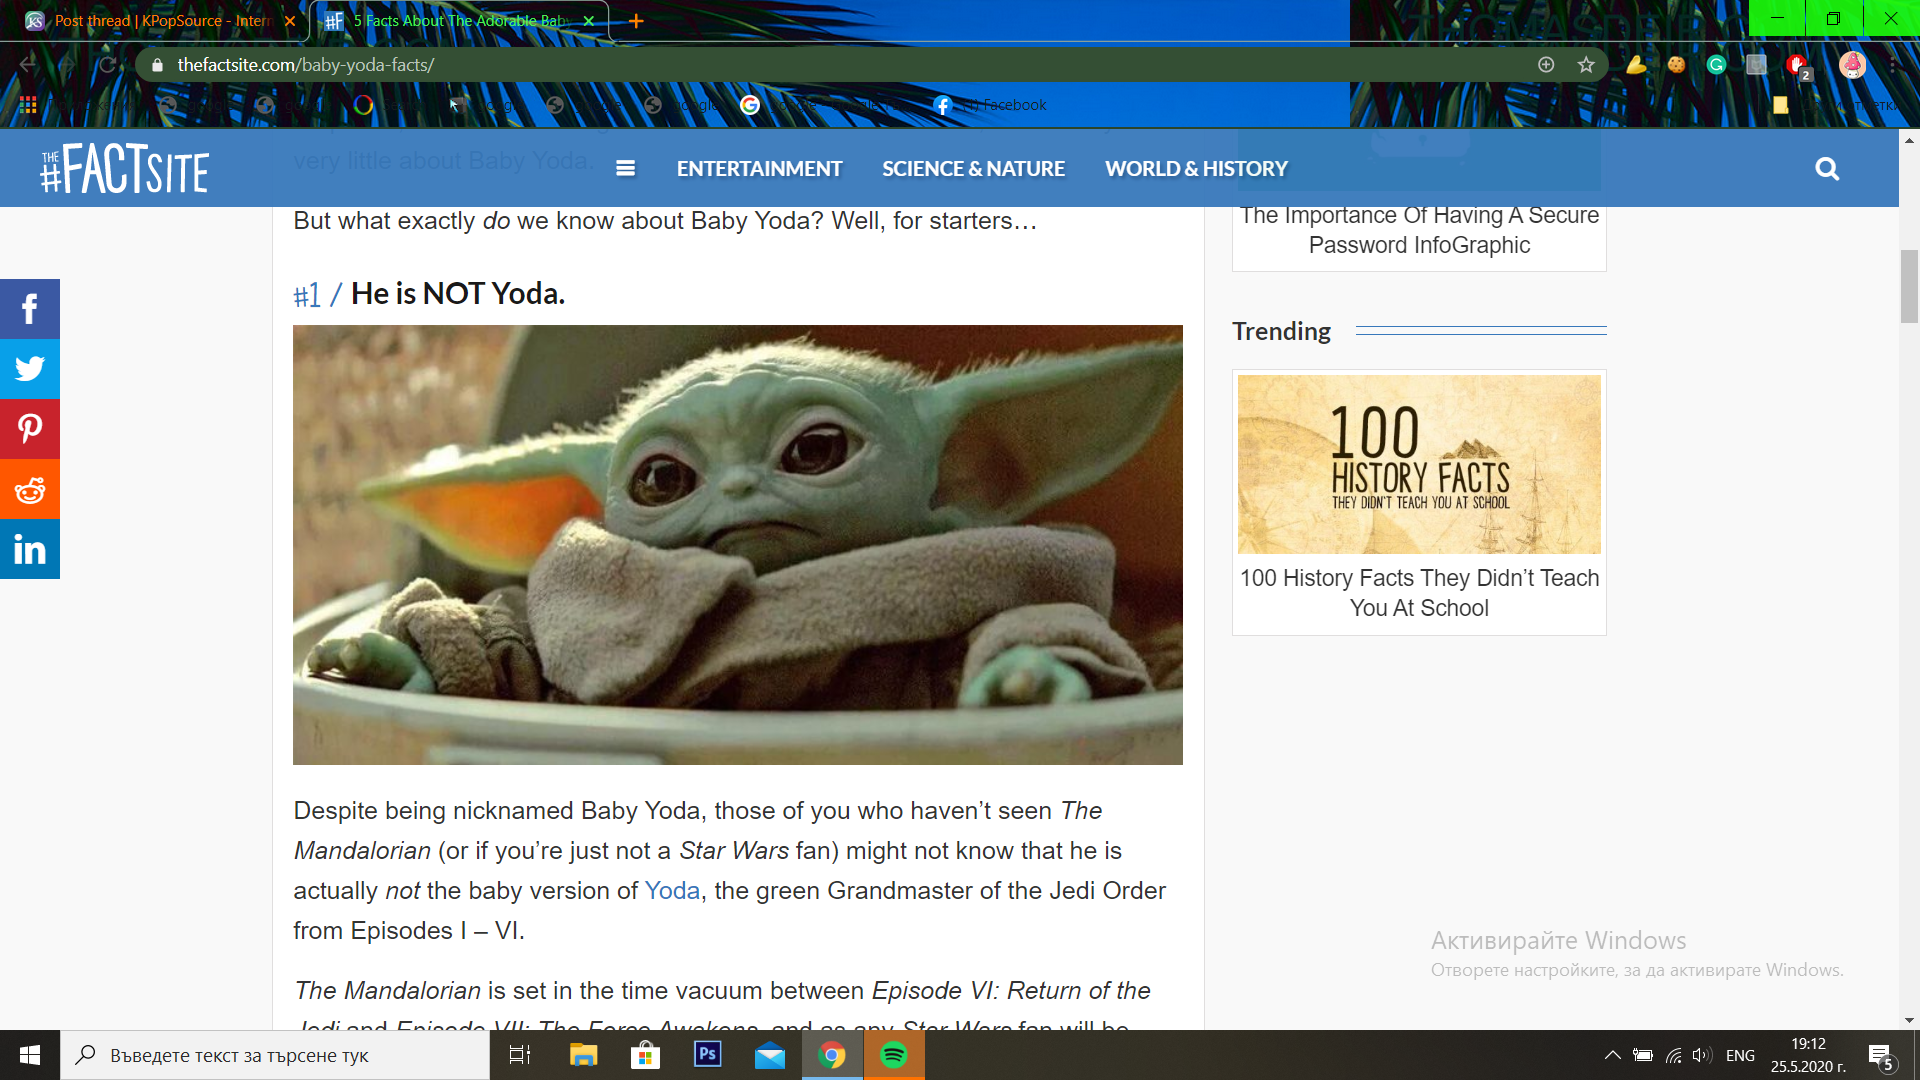The height and width of the screenshot is (1080, 1920).
Task: Reload the current page
Action: tap(108, 65)
